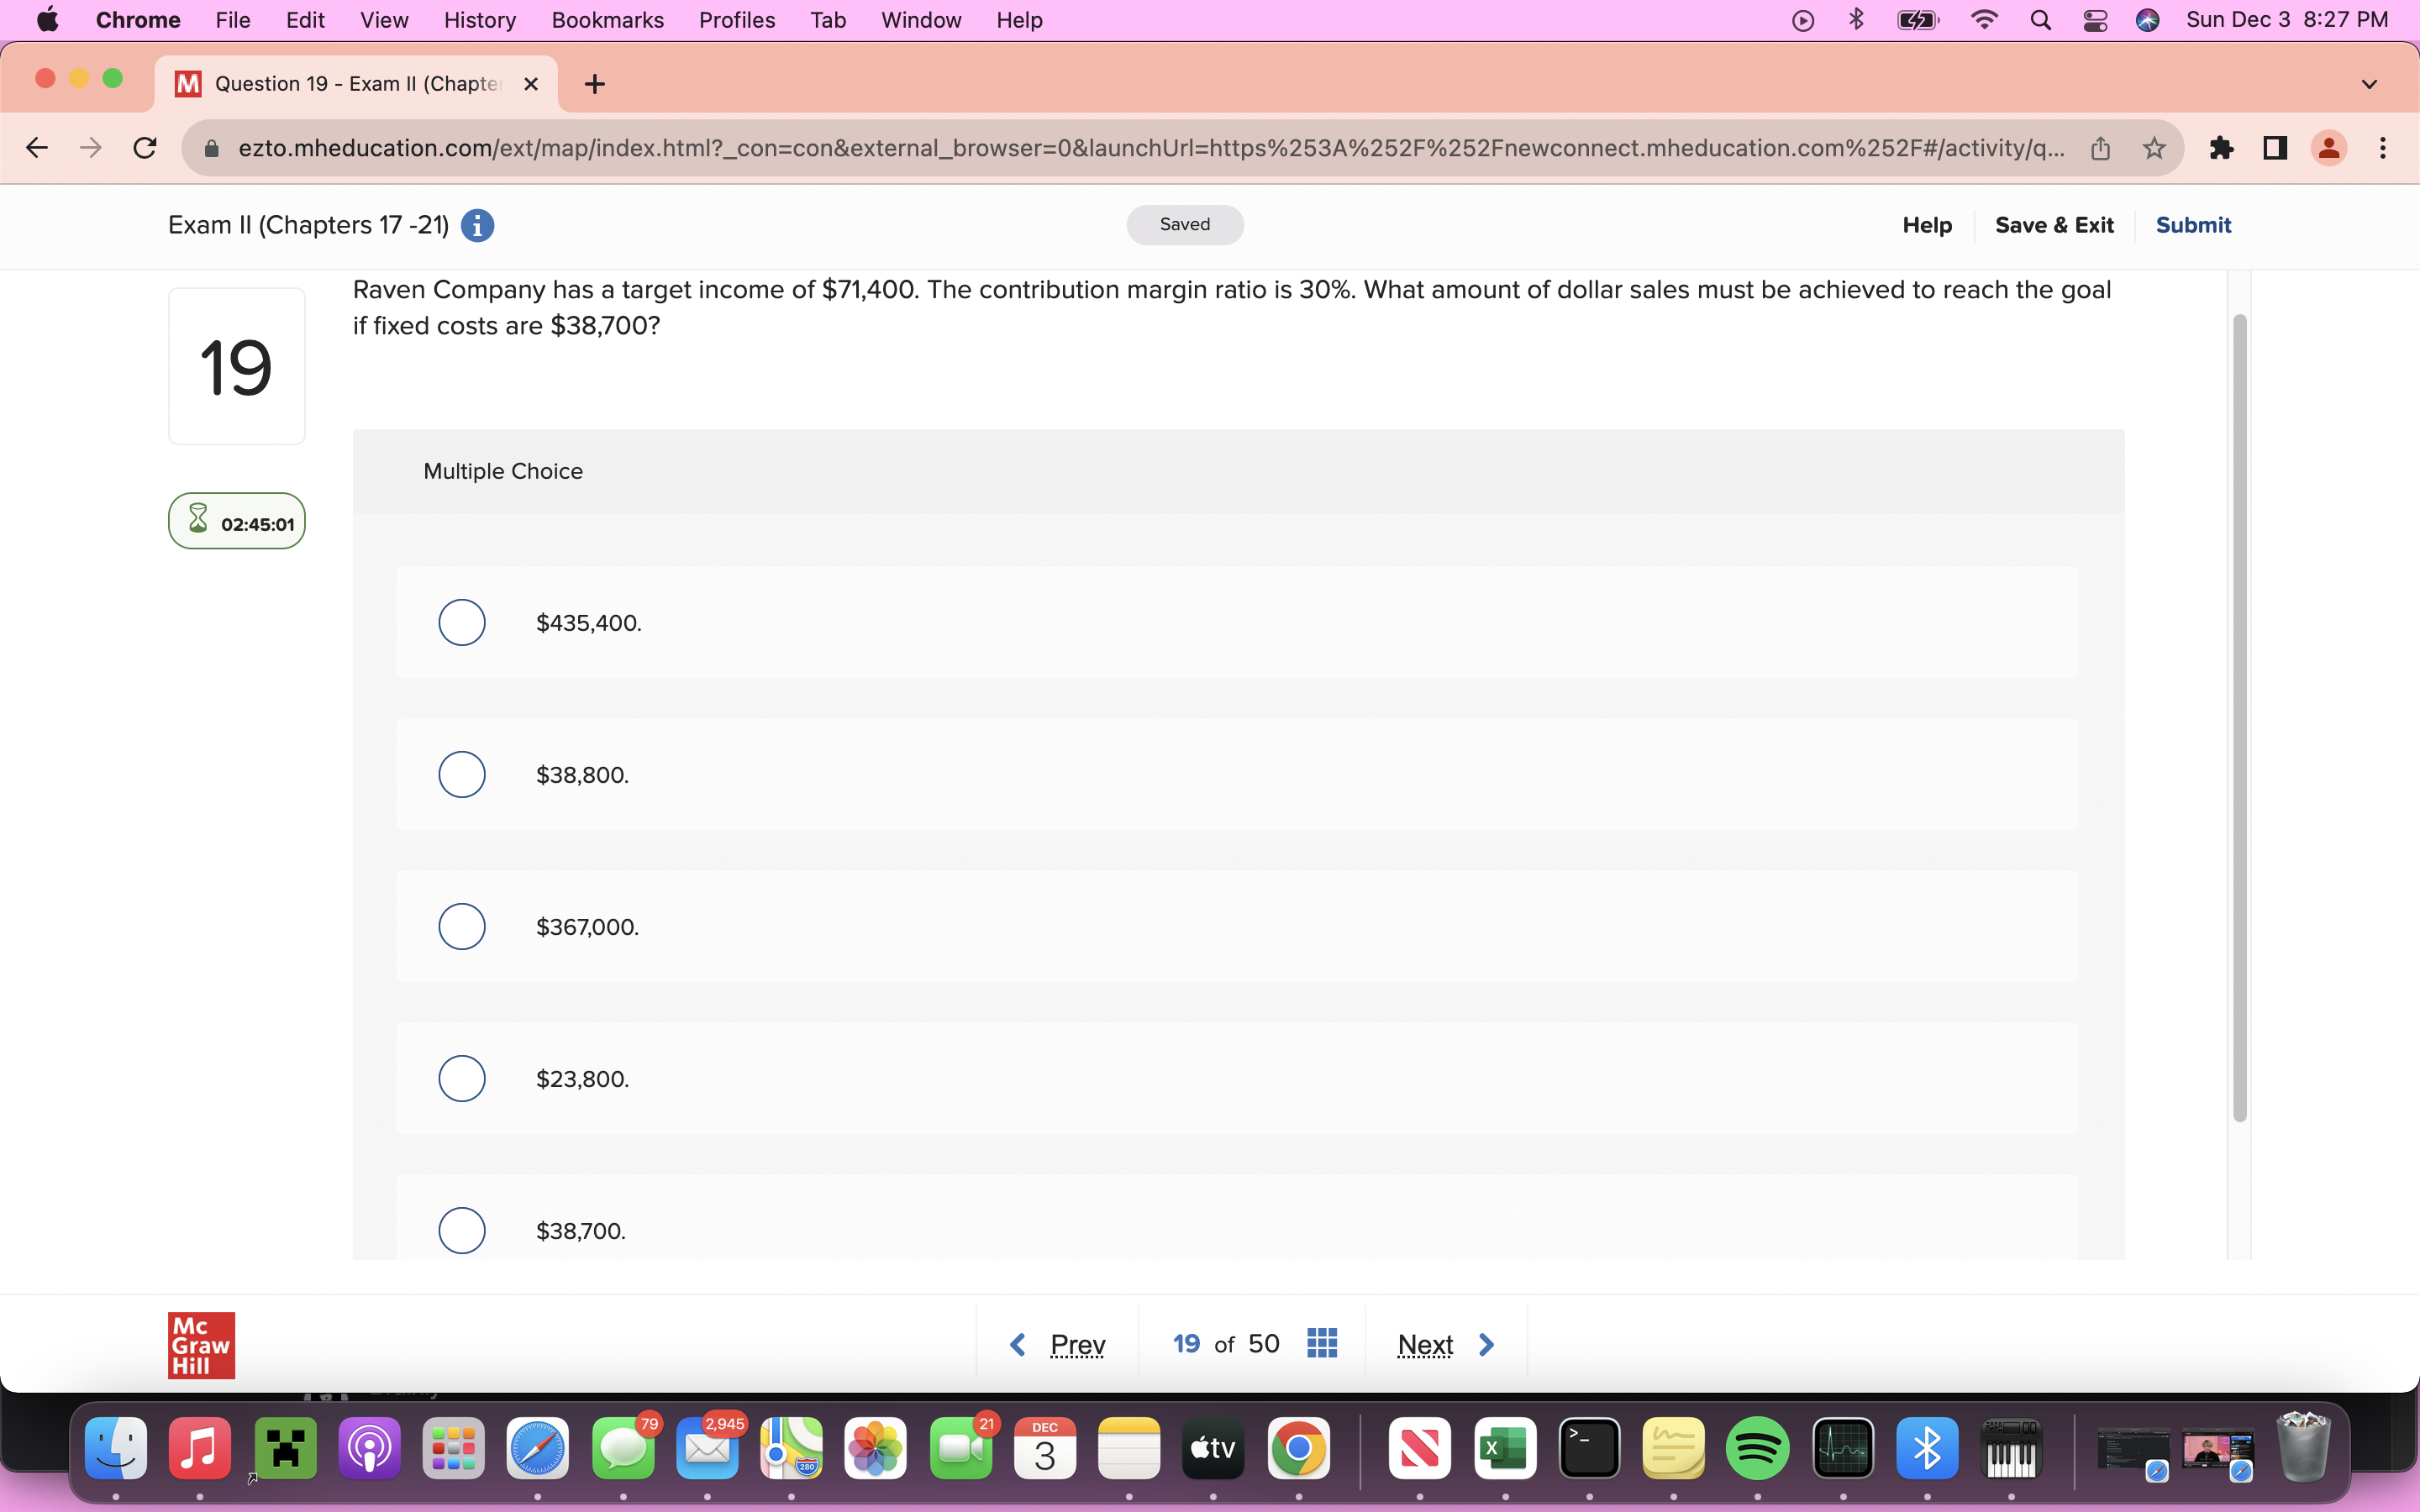The height and width of the screenshot is (1512, 2420).
Task: Click the McGraw Hill logo
Action: coord(201,1344)
